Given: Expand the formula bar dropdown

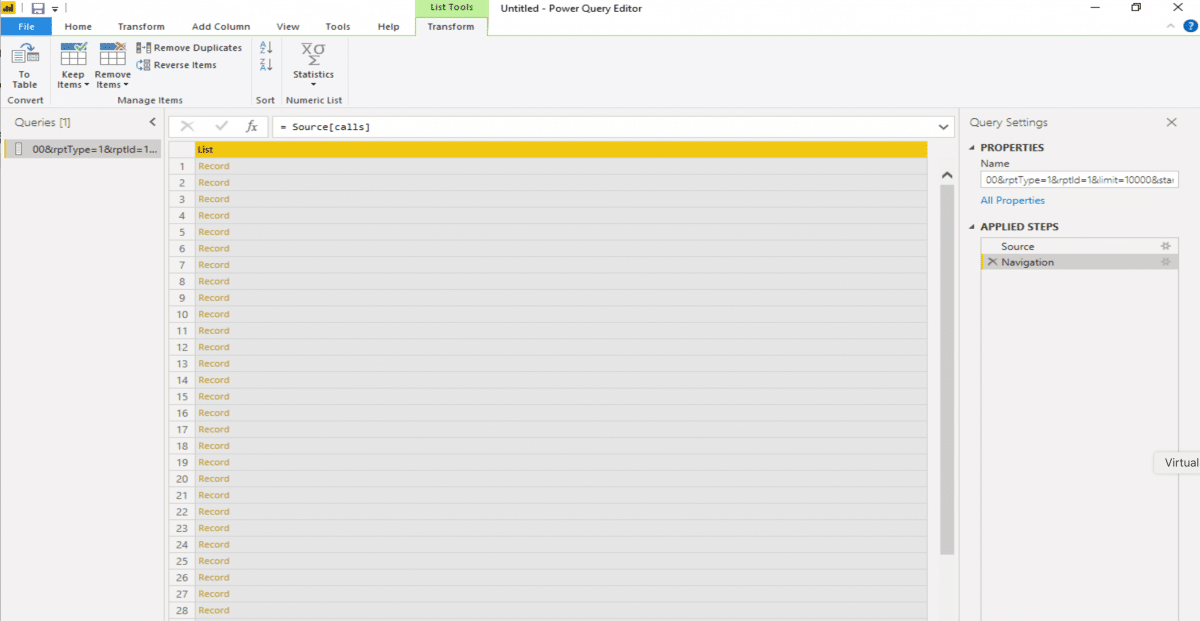Looking at the screenshot, I should [944, 127].
